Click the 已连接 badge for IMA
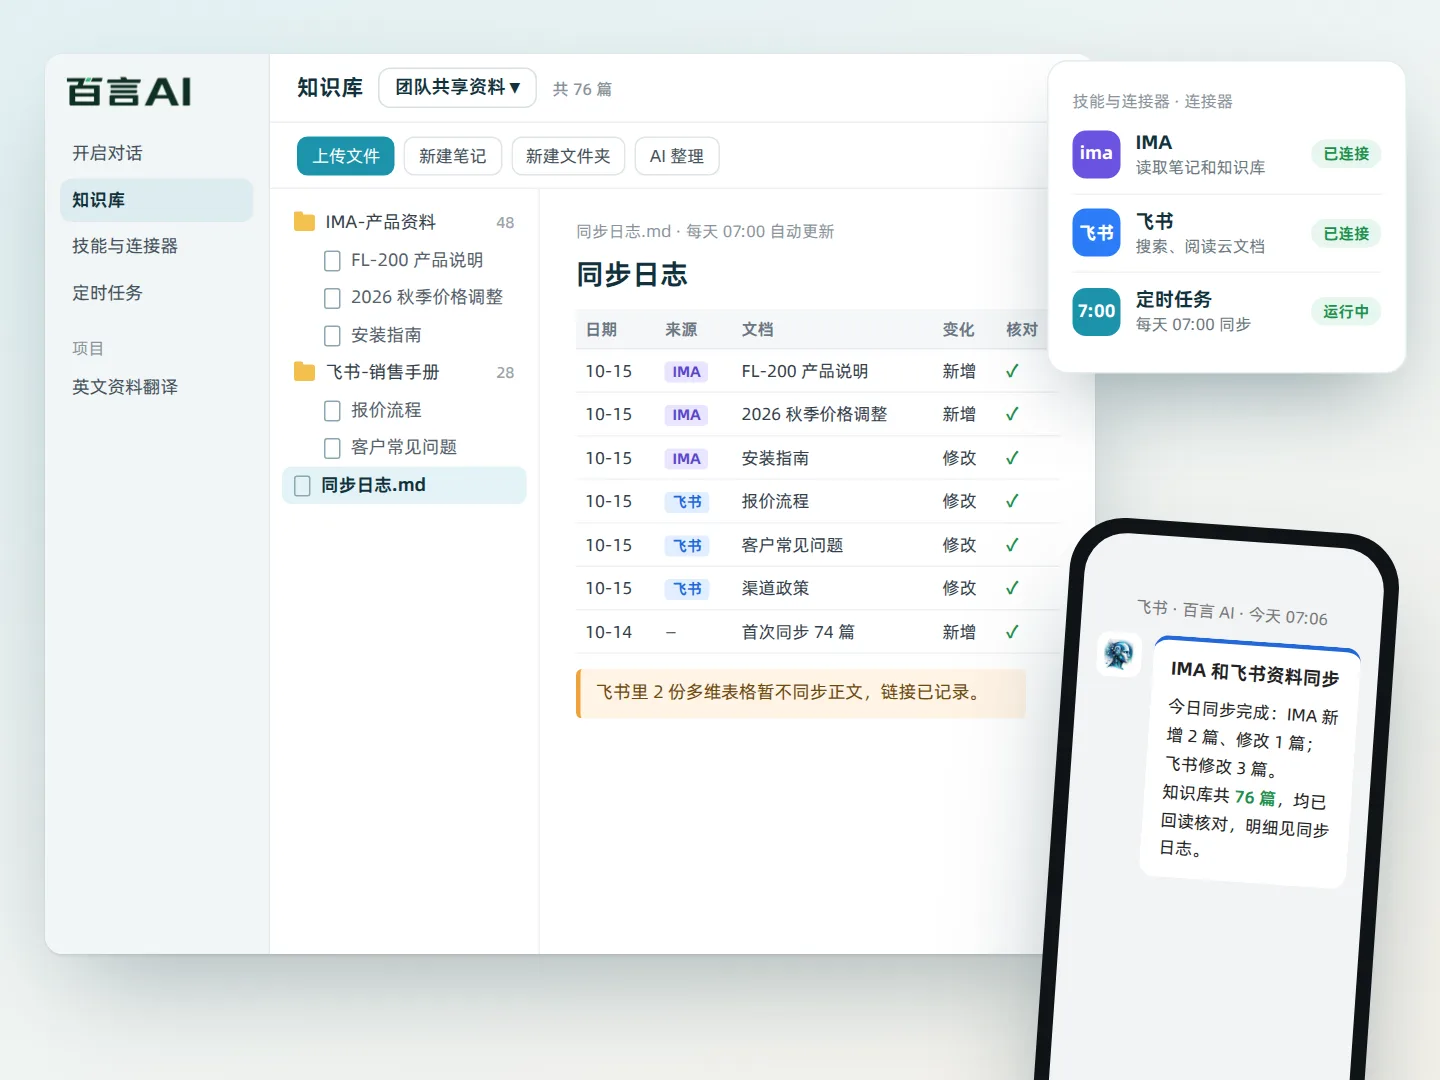Image resolution: width=1440 pixels, height=1080 pixels. (x=1346, y=154)
